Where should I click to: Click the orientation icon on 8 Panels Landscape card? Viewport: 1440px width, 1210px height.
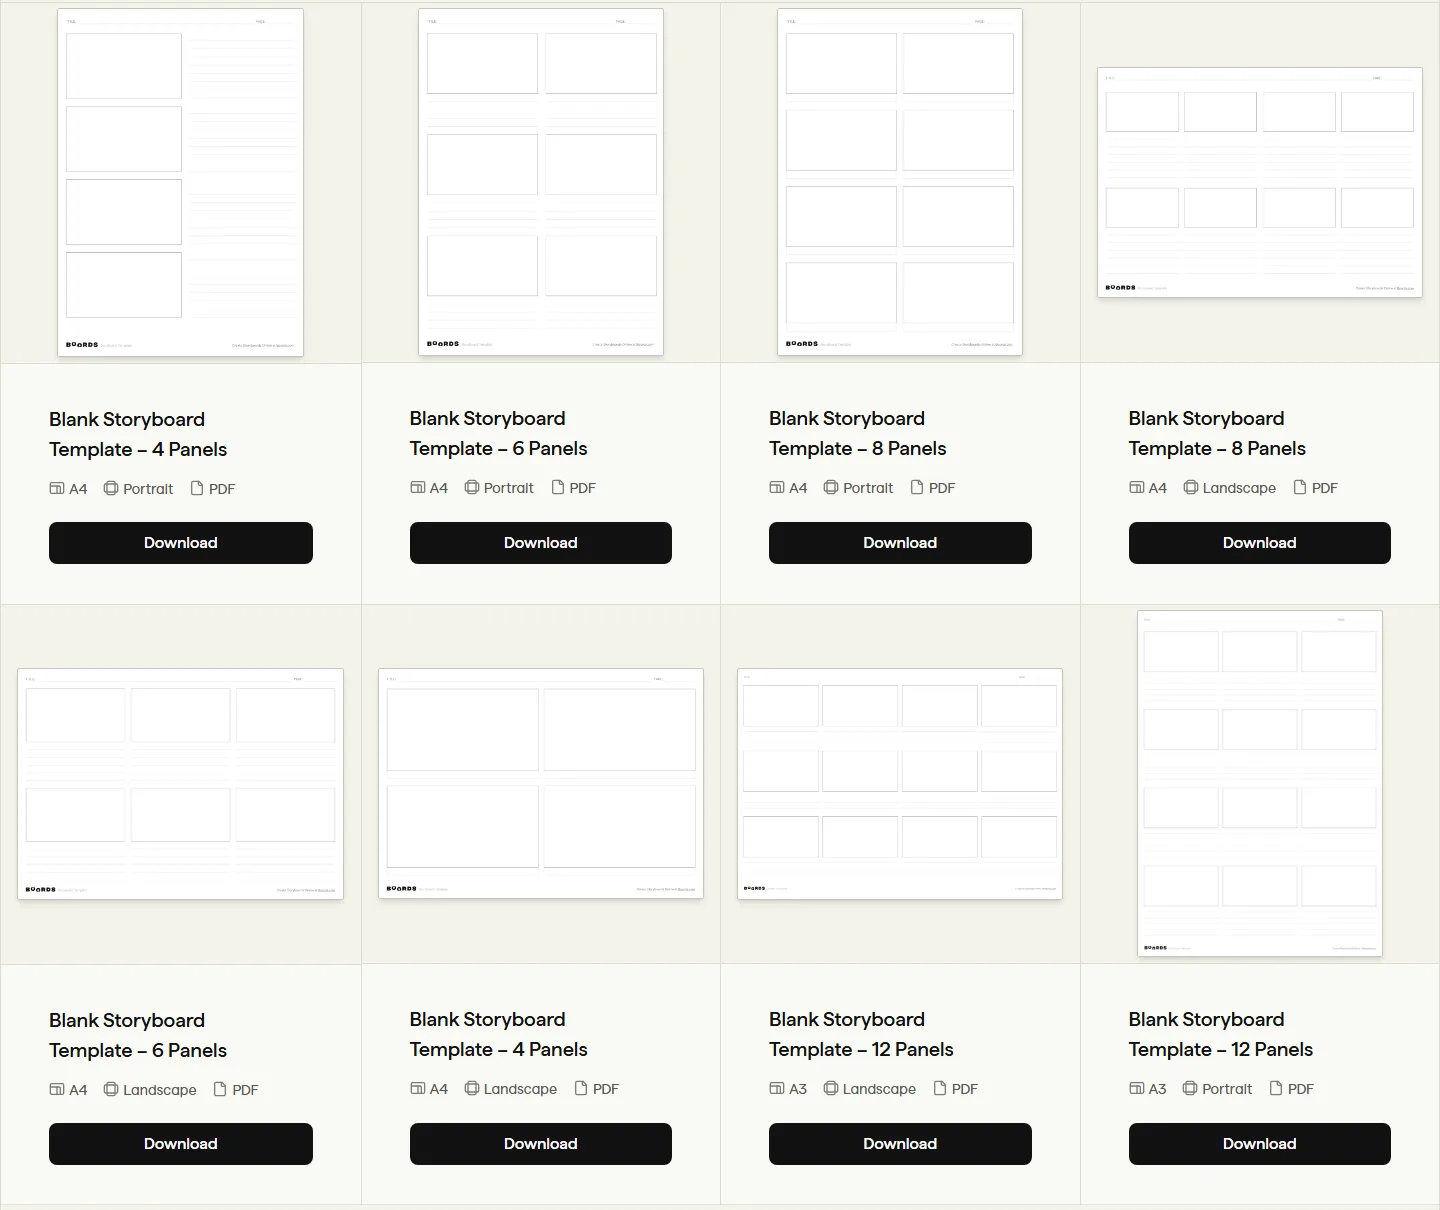[1191, 487]
